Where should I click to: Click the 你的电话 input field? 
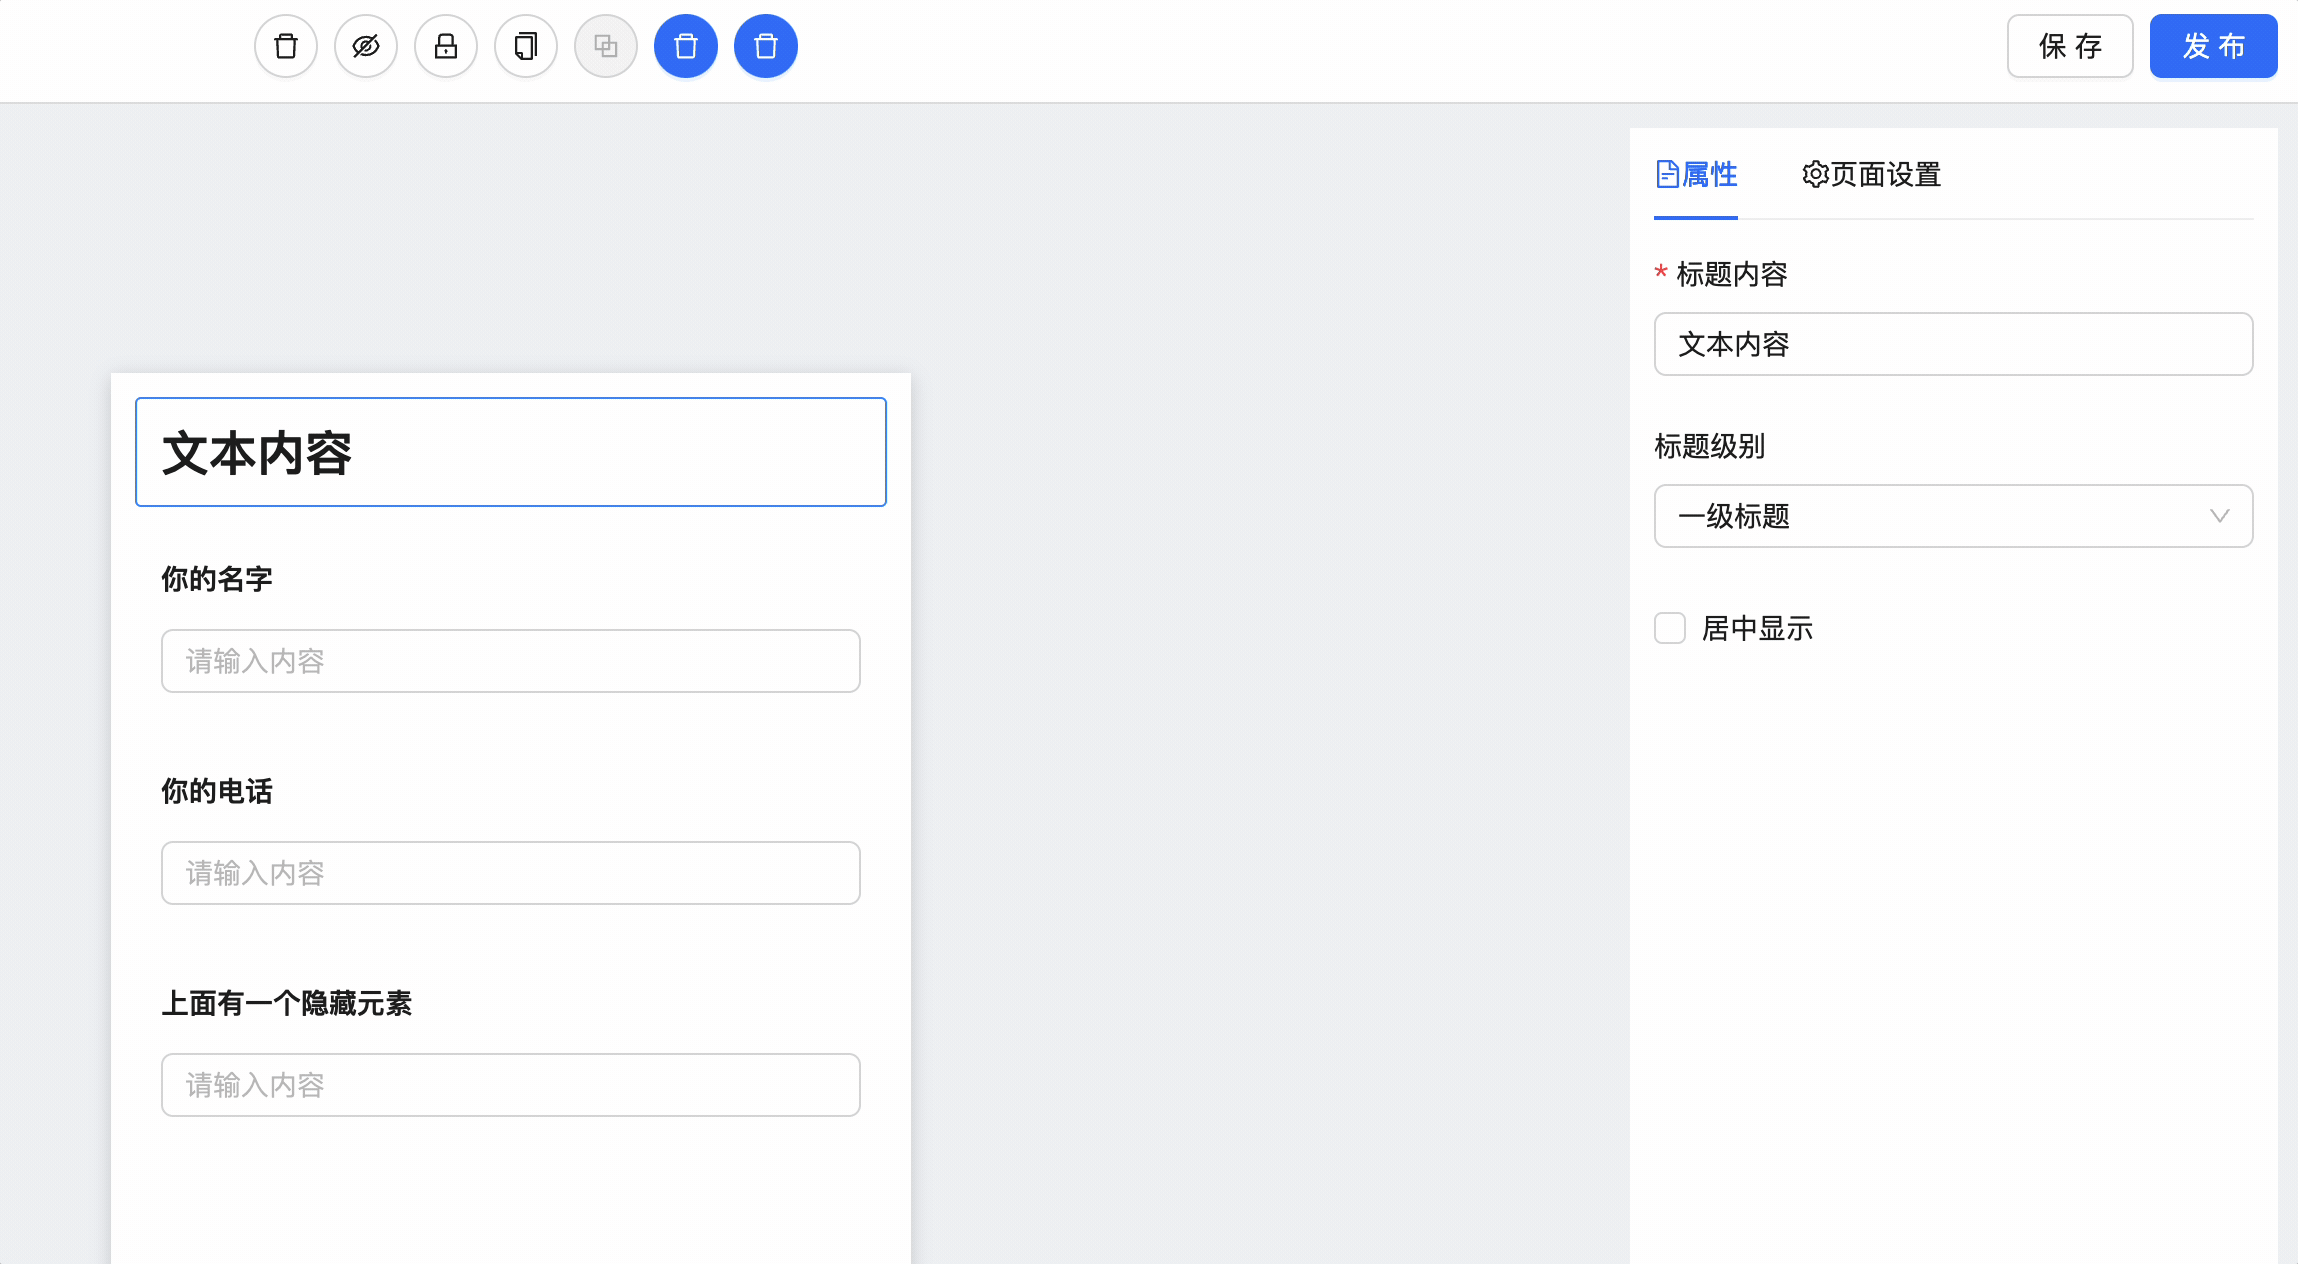511,873
